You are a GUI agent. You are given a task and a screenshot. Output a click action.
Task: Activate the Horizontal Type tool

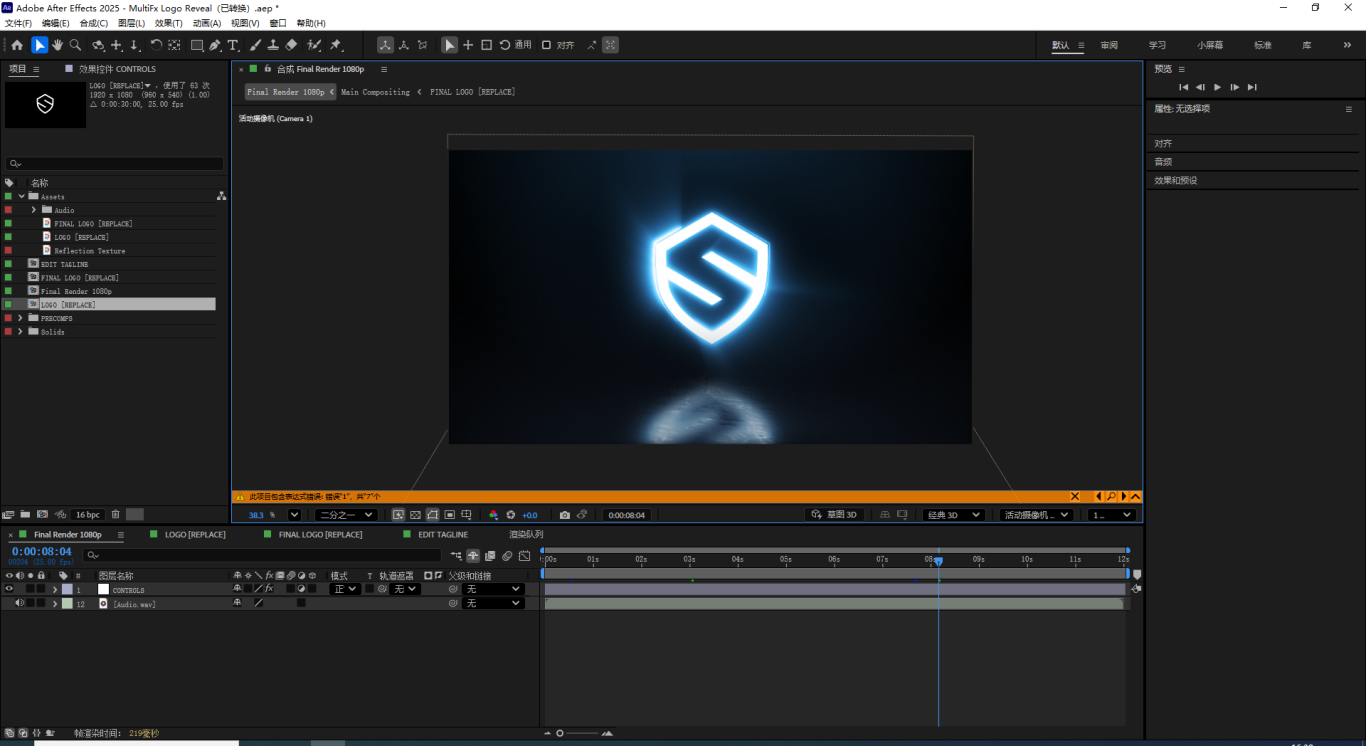(x=233, y=45)
